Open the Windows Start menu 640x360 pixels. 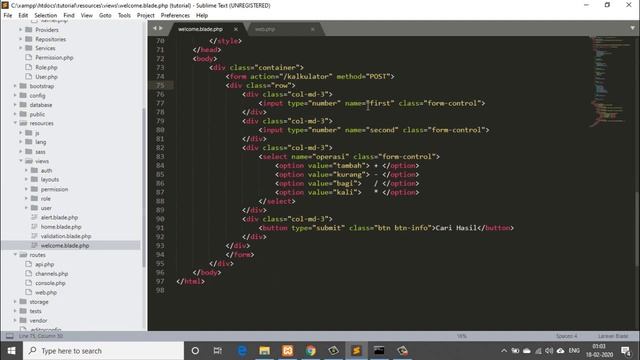11,351
